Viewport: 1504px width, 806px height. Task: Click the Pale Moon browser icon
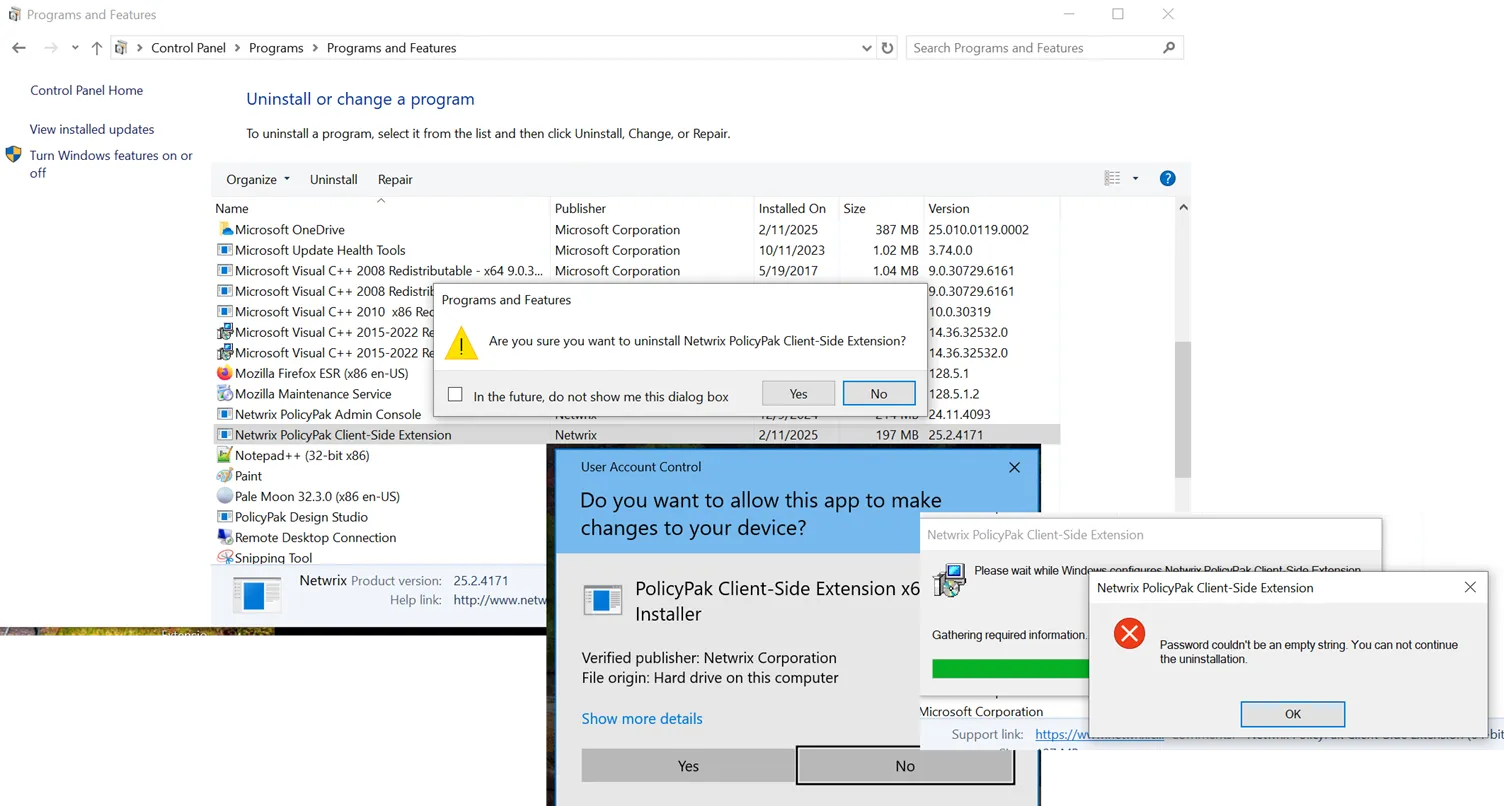coord(225,496)
